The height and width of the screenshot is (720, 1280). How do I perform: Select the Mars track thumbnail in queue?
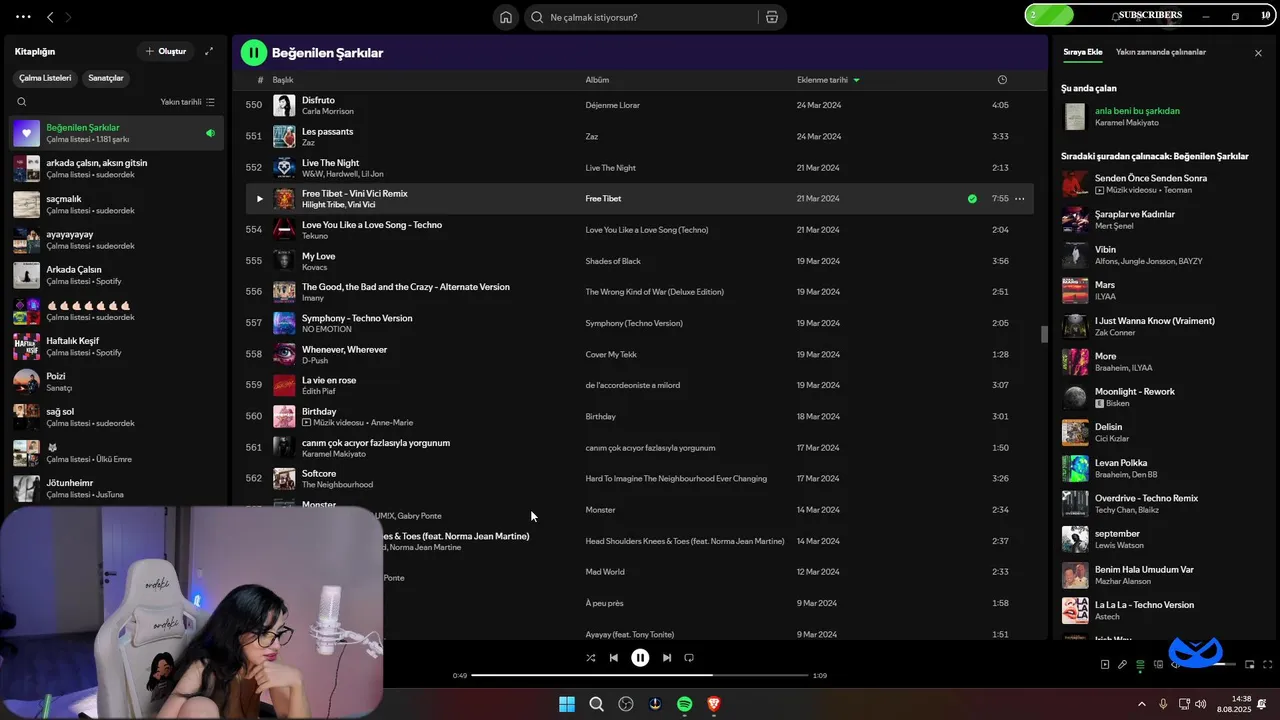pos(1075,291)
